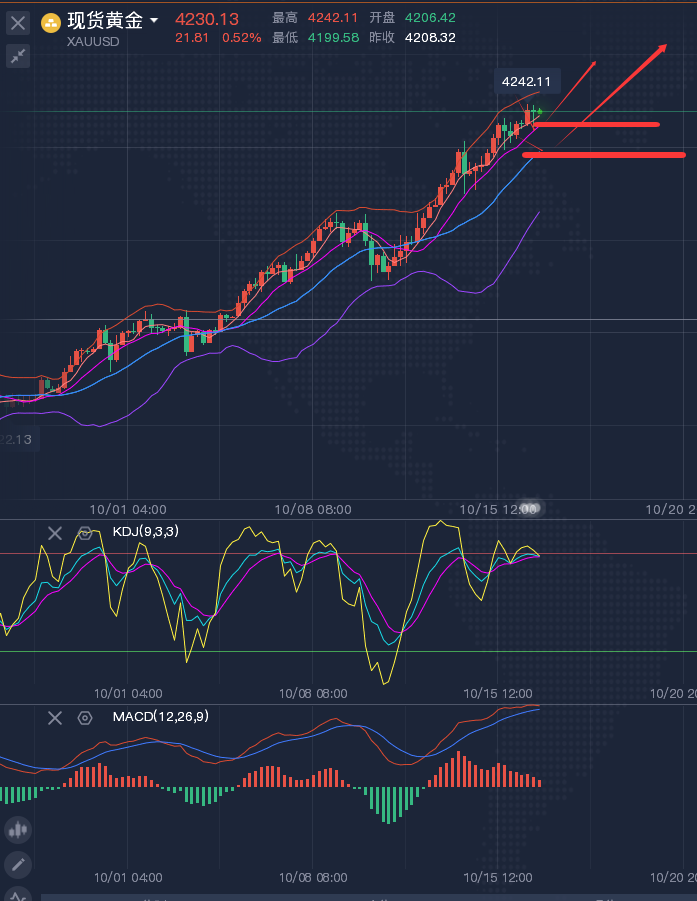The image size is (697, 901).
Task: Open the indicators wave icon at bottom
Action: pyautogui.click(x=18, y=895)
